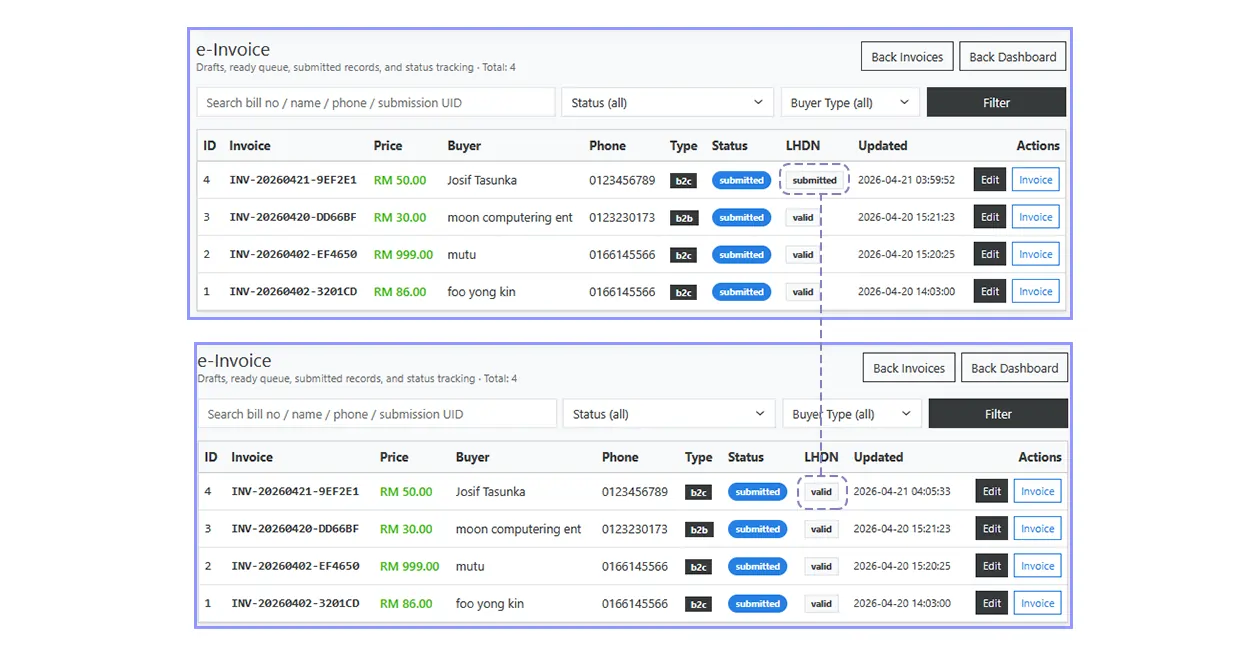Open Status (all) dropdown in upper panel

pos(667,103)
